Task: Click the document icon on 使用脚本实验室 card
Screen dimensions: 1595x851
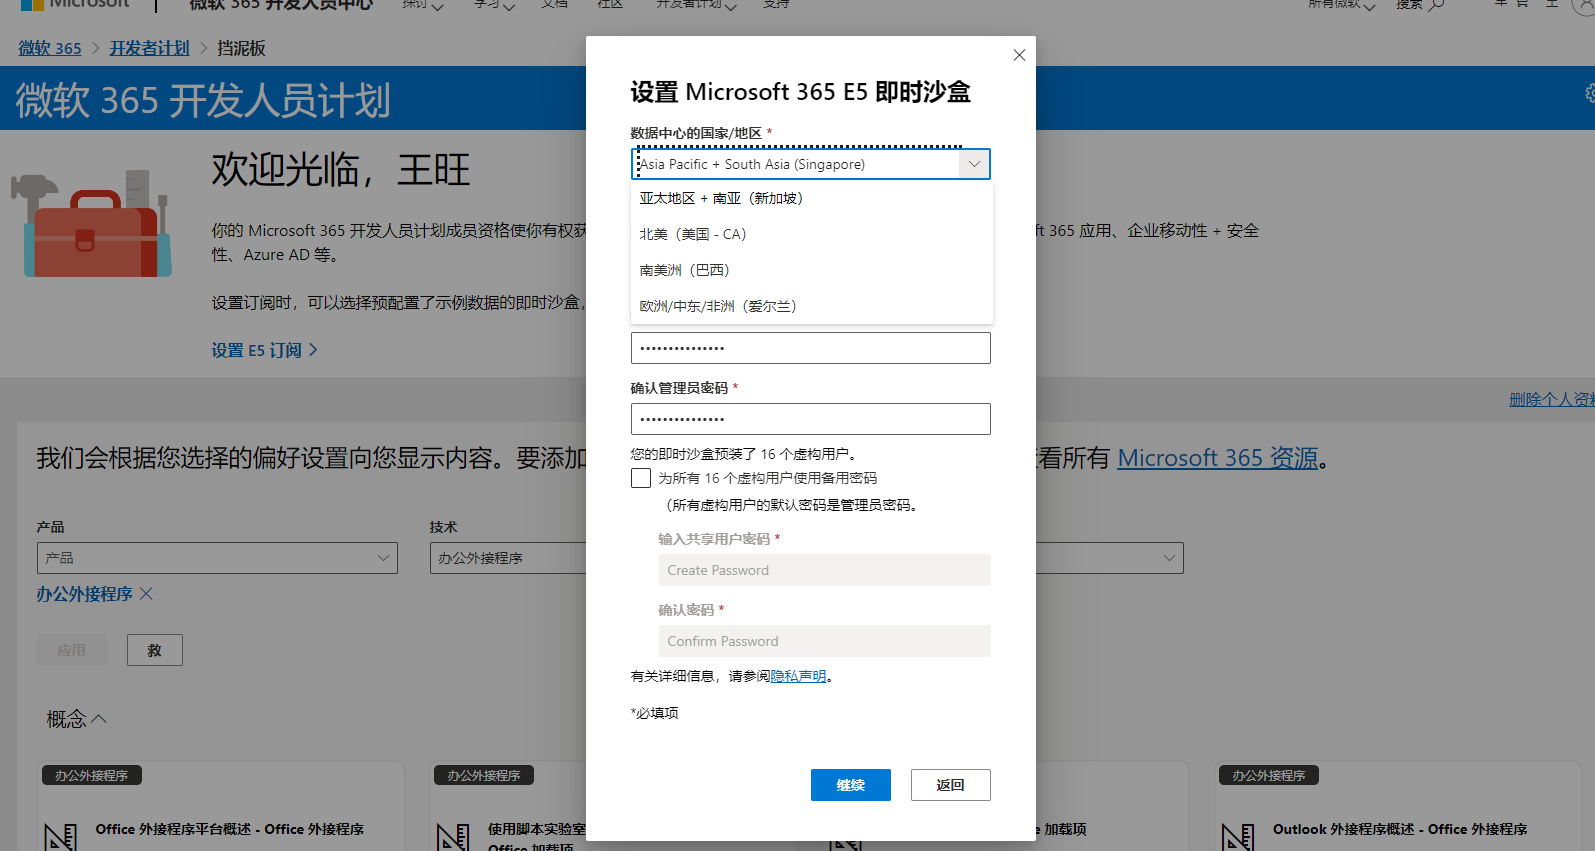Action: pyautogui.click(x=453, y=838)
